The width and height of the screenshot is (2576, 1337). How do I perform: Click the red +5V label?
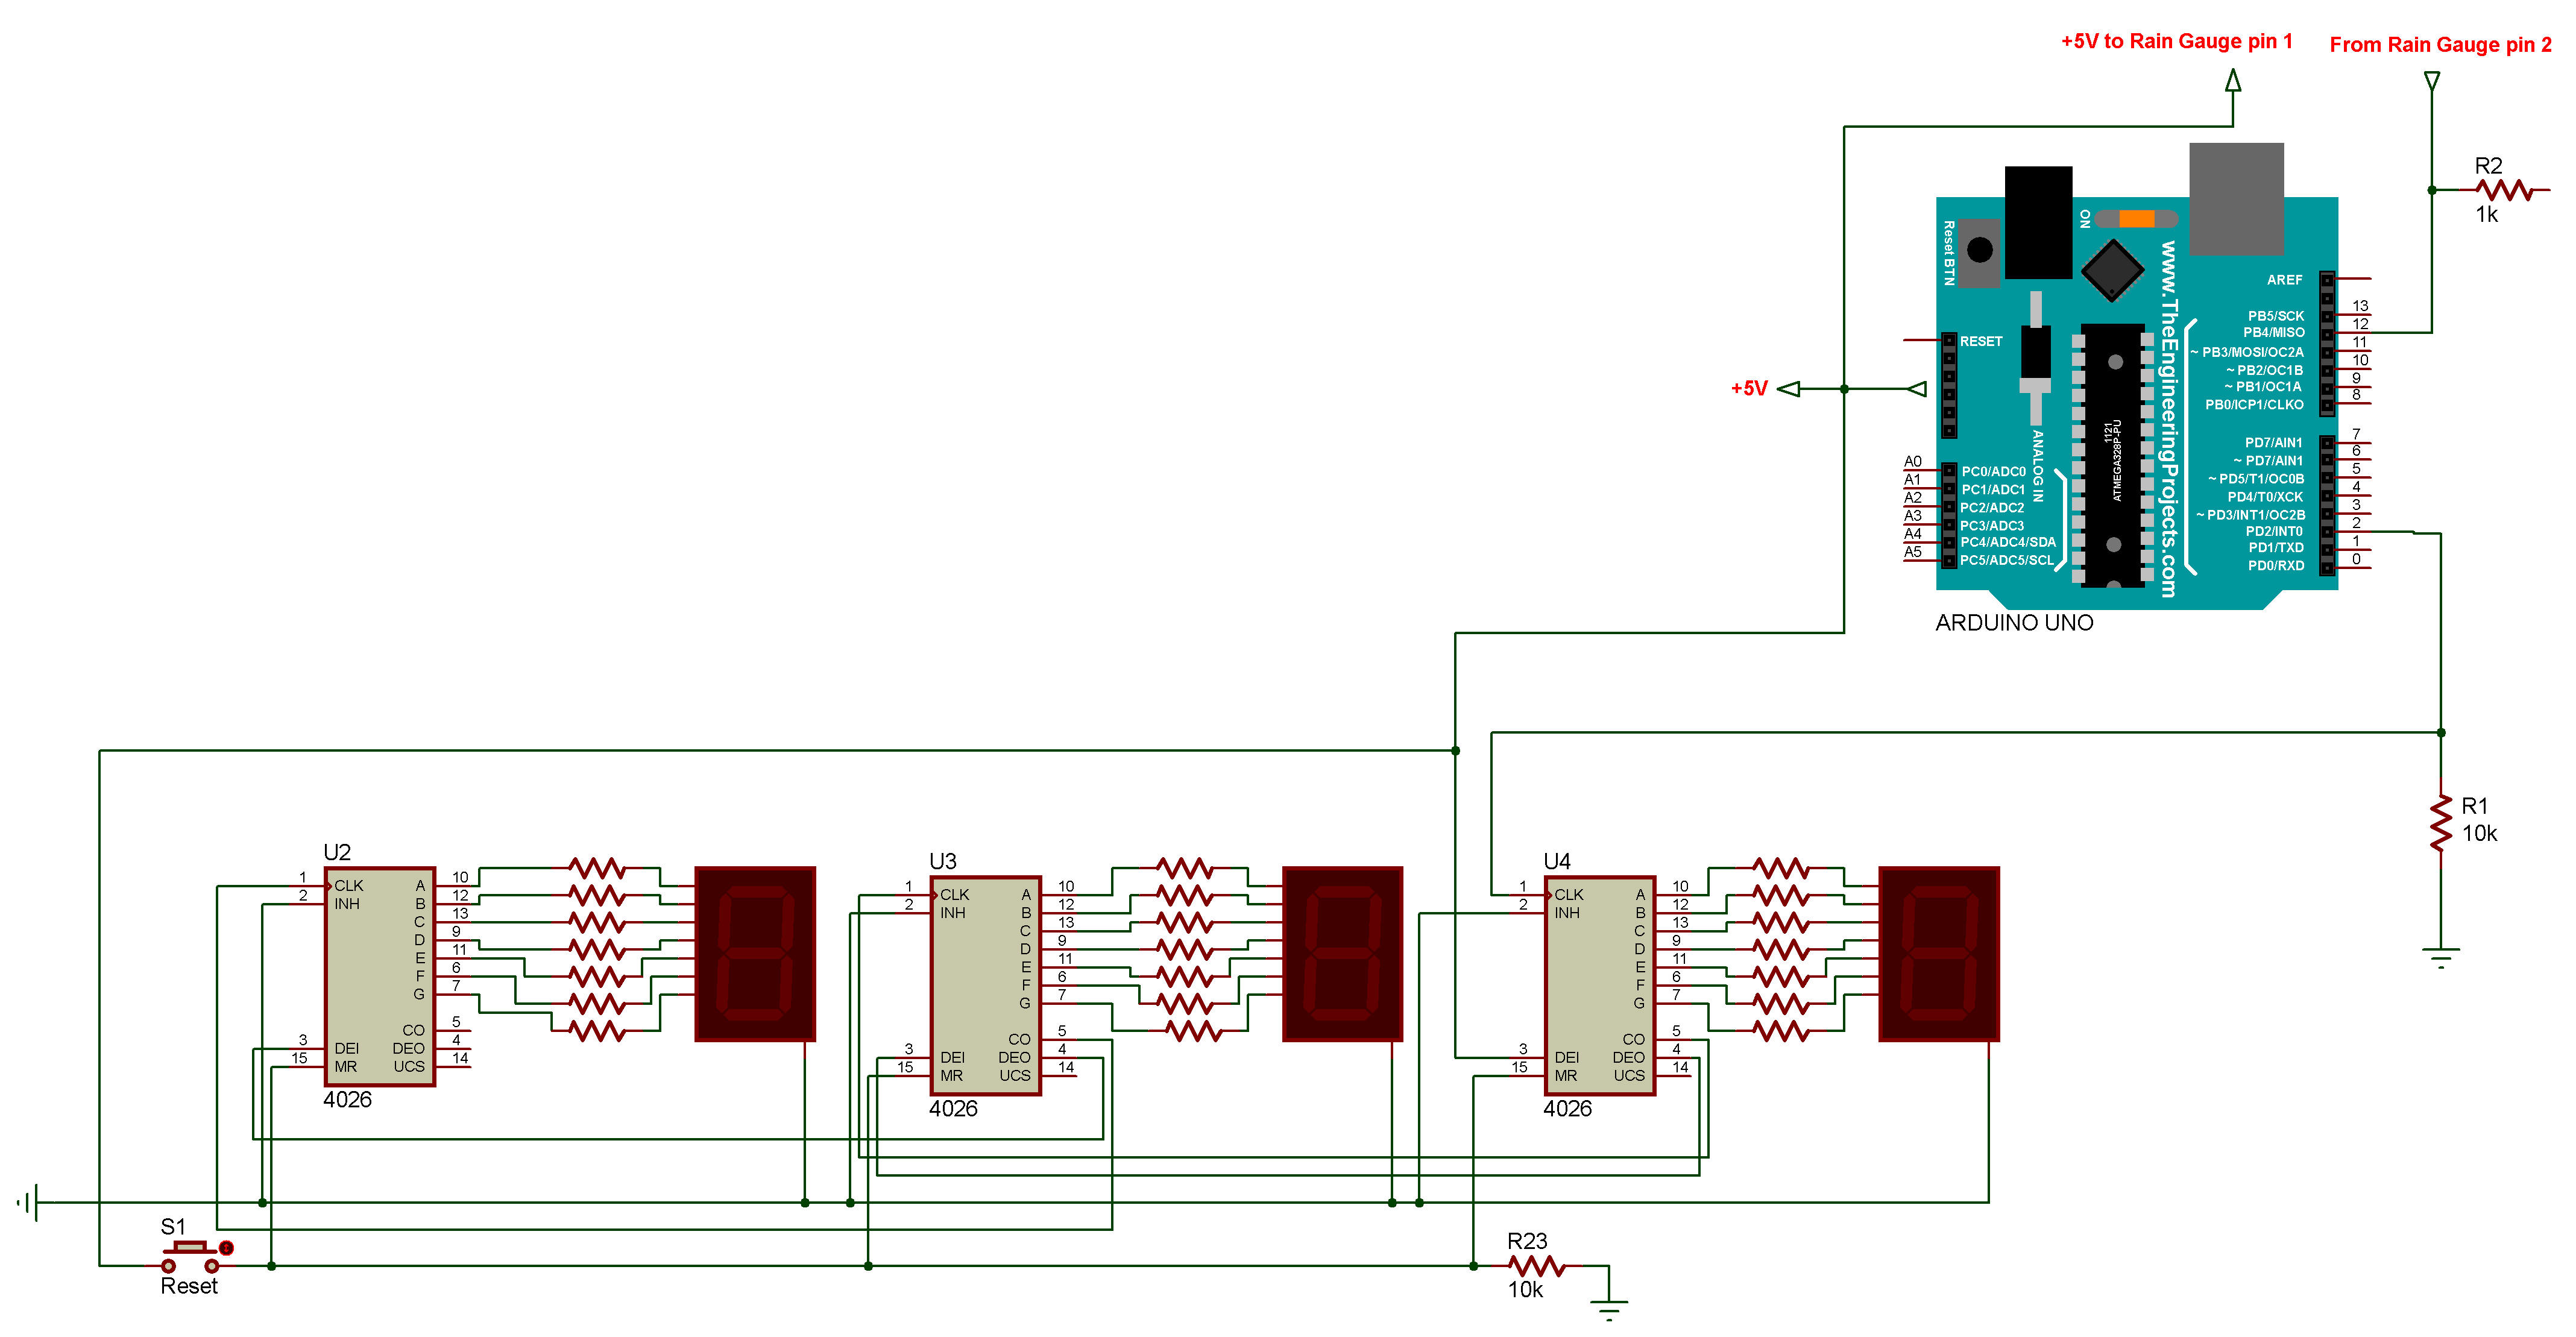tap(1749, 389)
